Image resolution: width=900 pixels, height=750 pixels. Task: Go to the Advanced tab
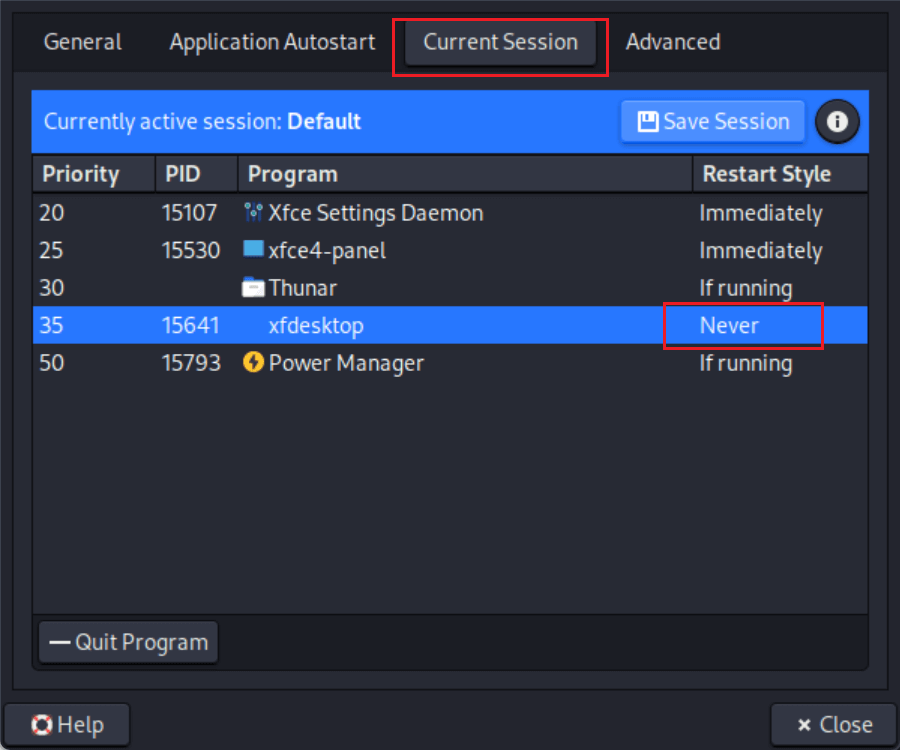click(672, 42)
